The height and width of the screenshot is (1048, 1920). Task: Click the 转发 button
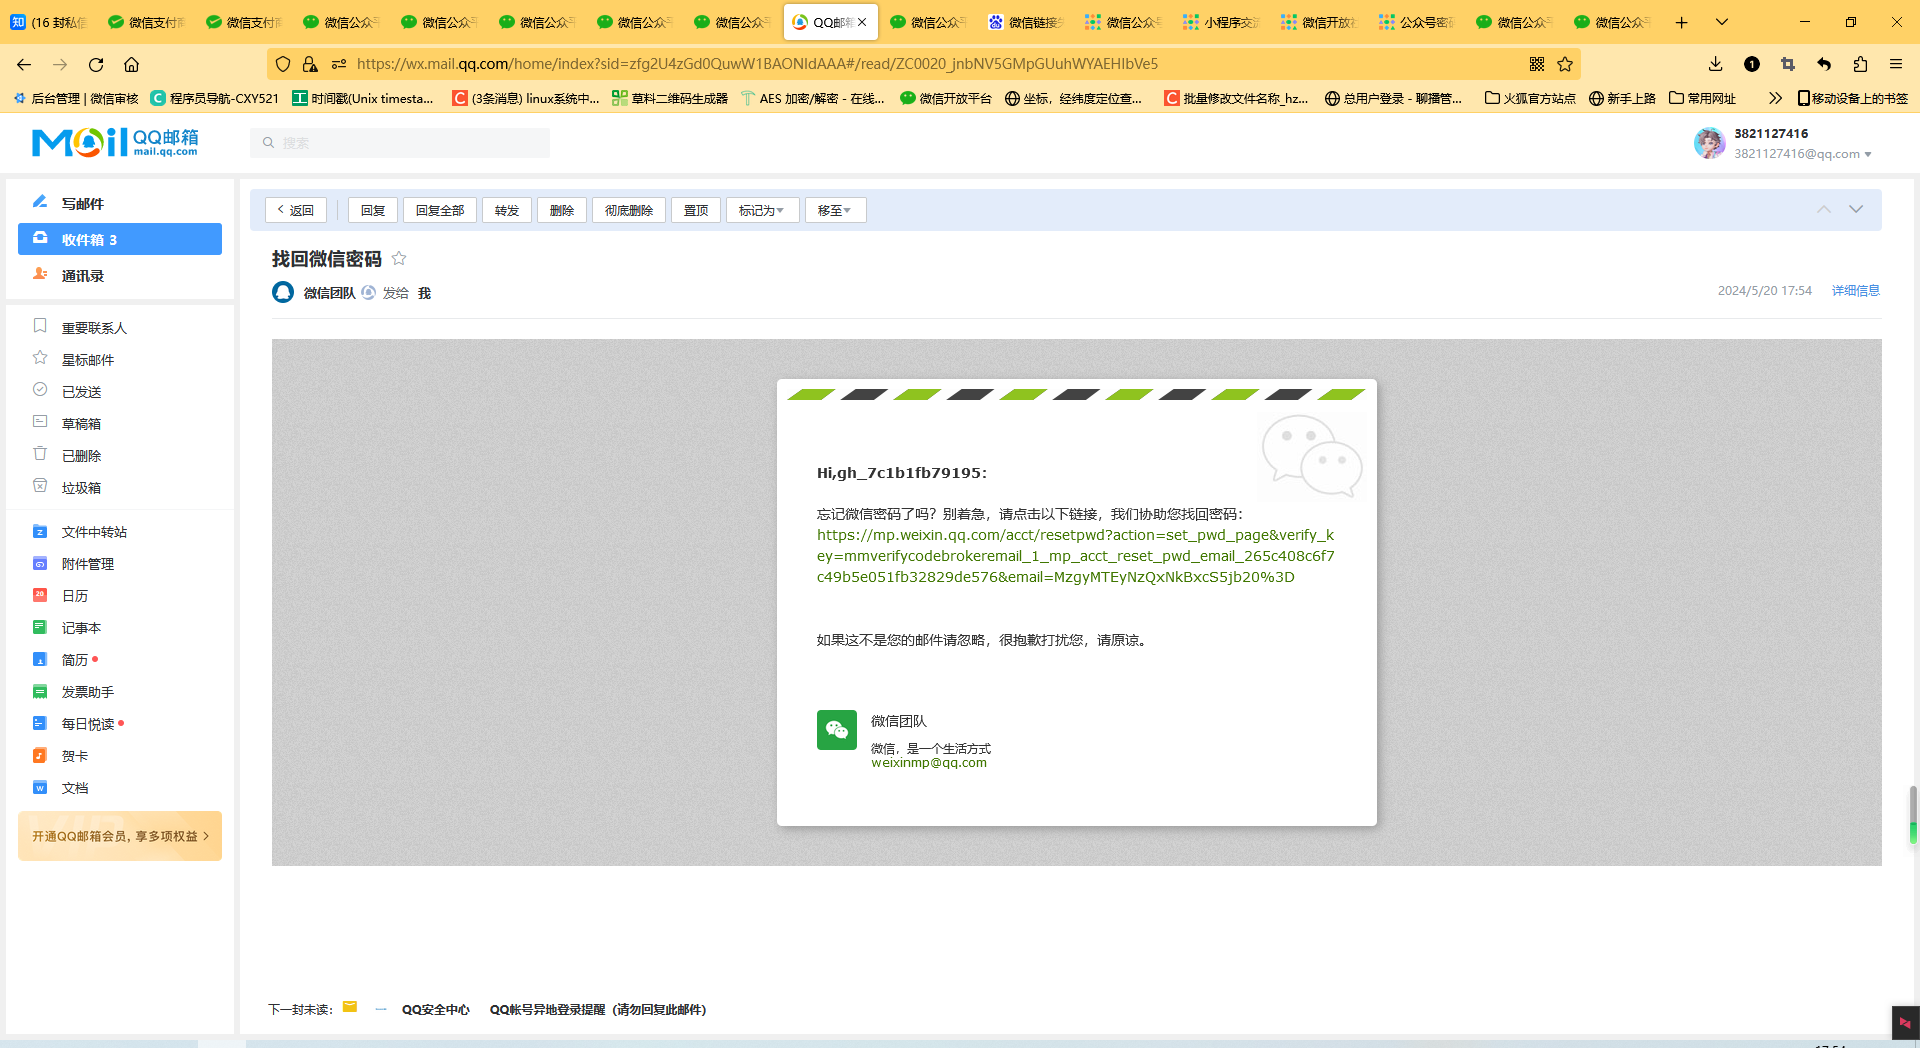click(x=507, y=210)
